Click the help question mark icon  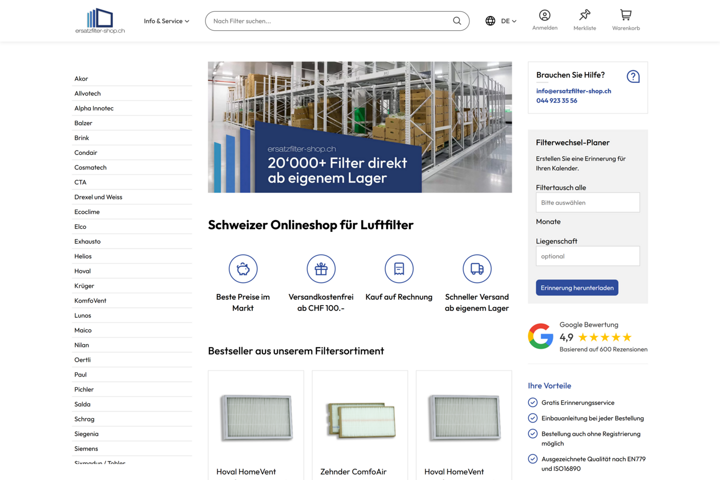633,76
